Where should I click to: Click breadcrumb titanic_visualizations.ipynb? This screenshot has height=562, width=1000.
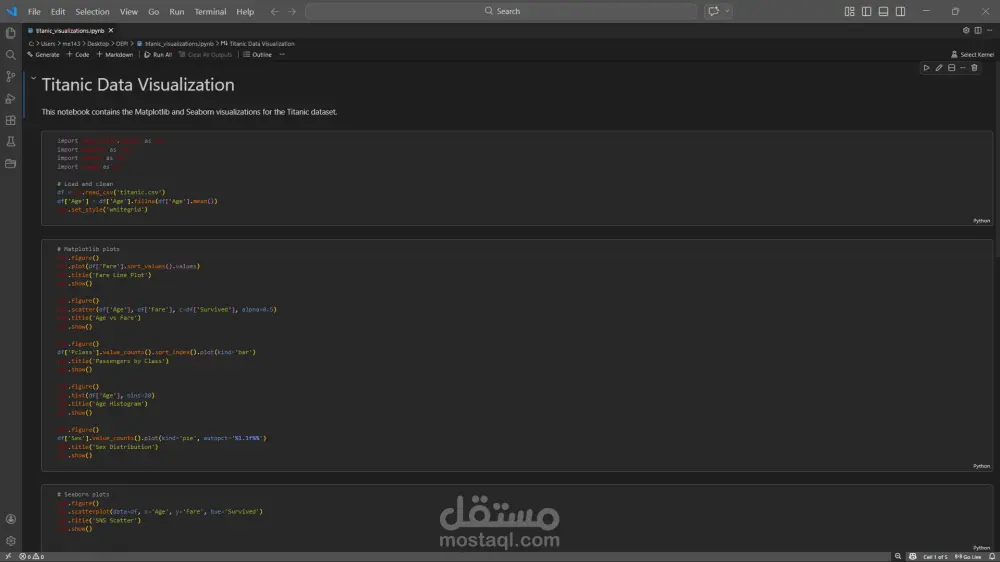pyautogui.click(x=175, y=44)
